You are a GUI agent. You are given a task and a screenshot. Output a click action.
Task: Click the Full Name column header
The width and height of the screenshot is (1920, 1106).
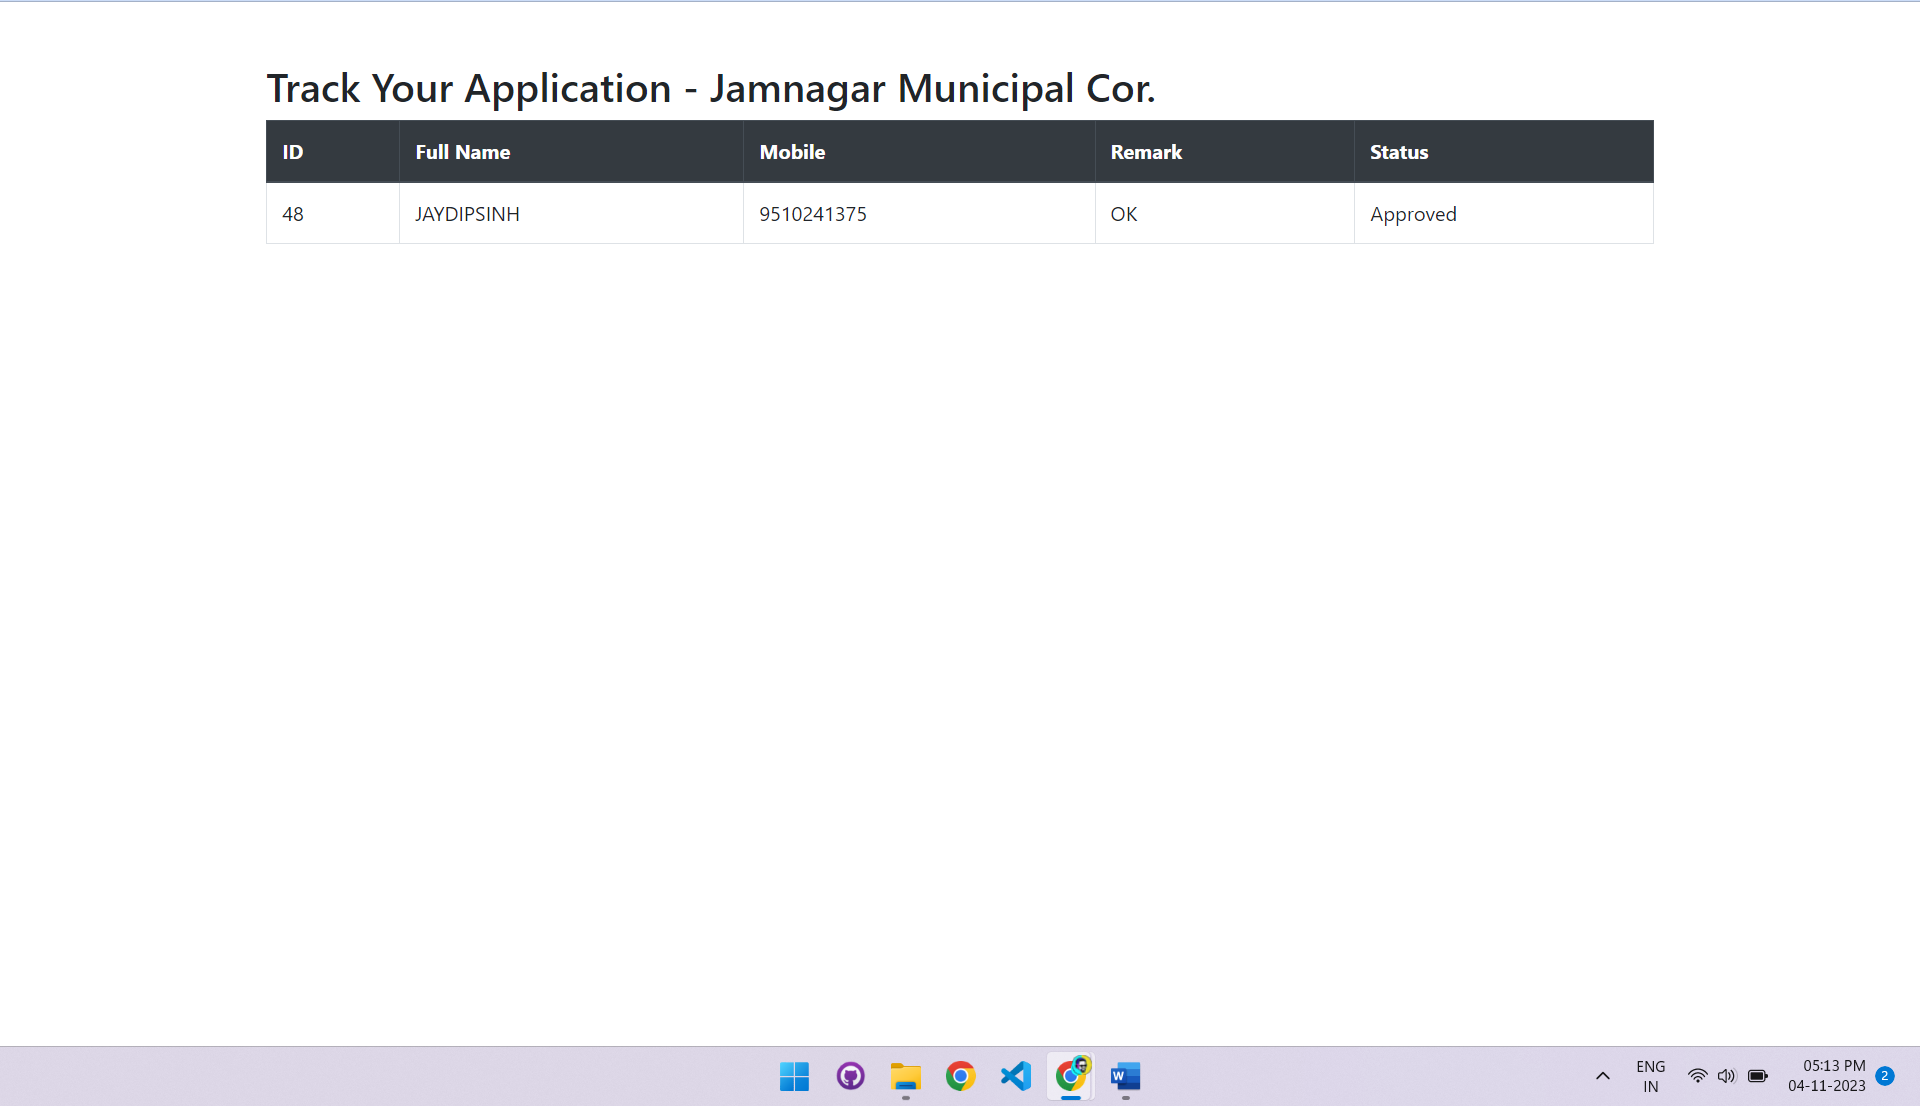(463, 152)
